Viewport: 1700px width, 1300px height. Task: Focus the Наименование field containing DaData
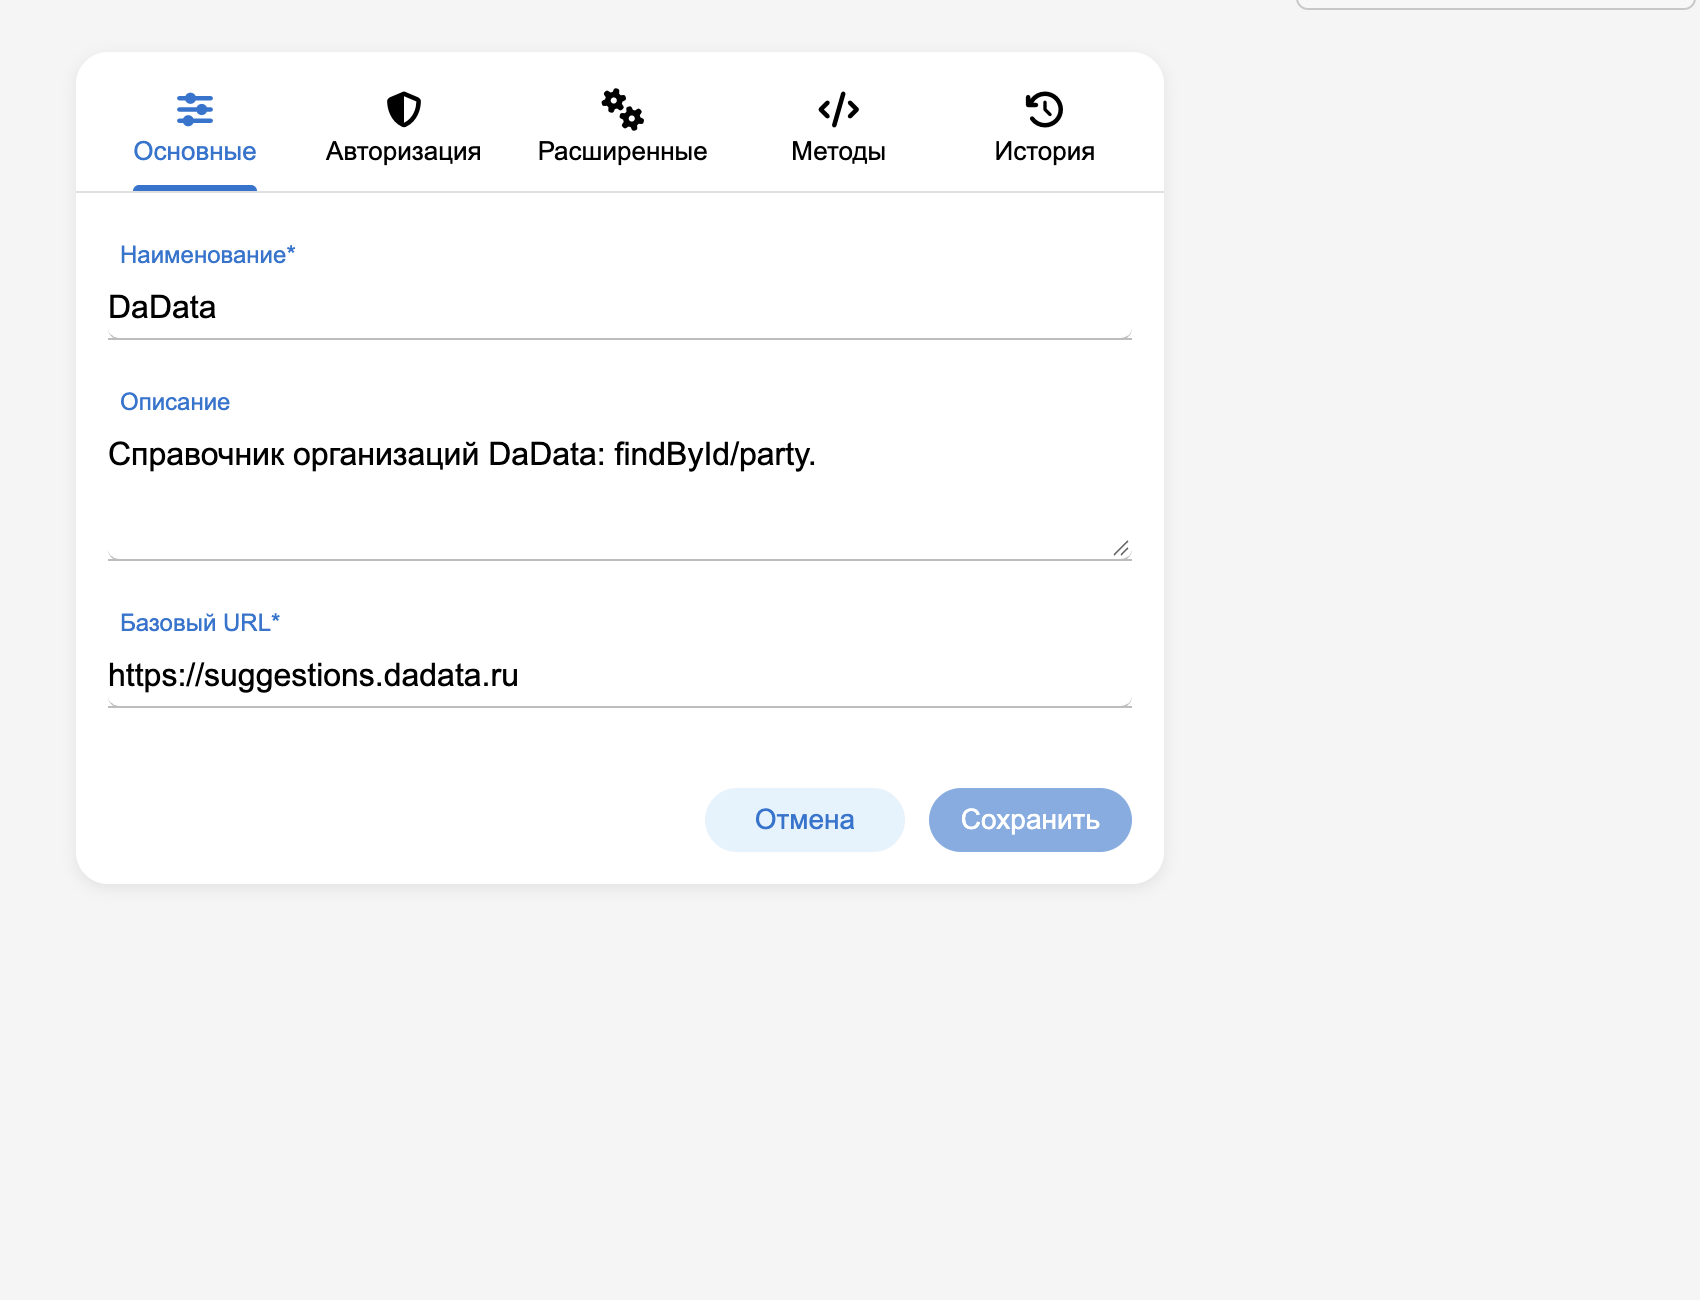click(x=620, y=308)
